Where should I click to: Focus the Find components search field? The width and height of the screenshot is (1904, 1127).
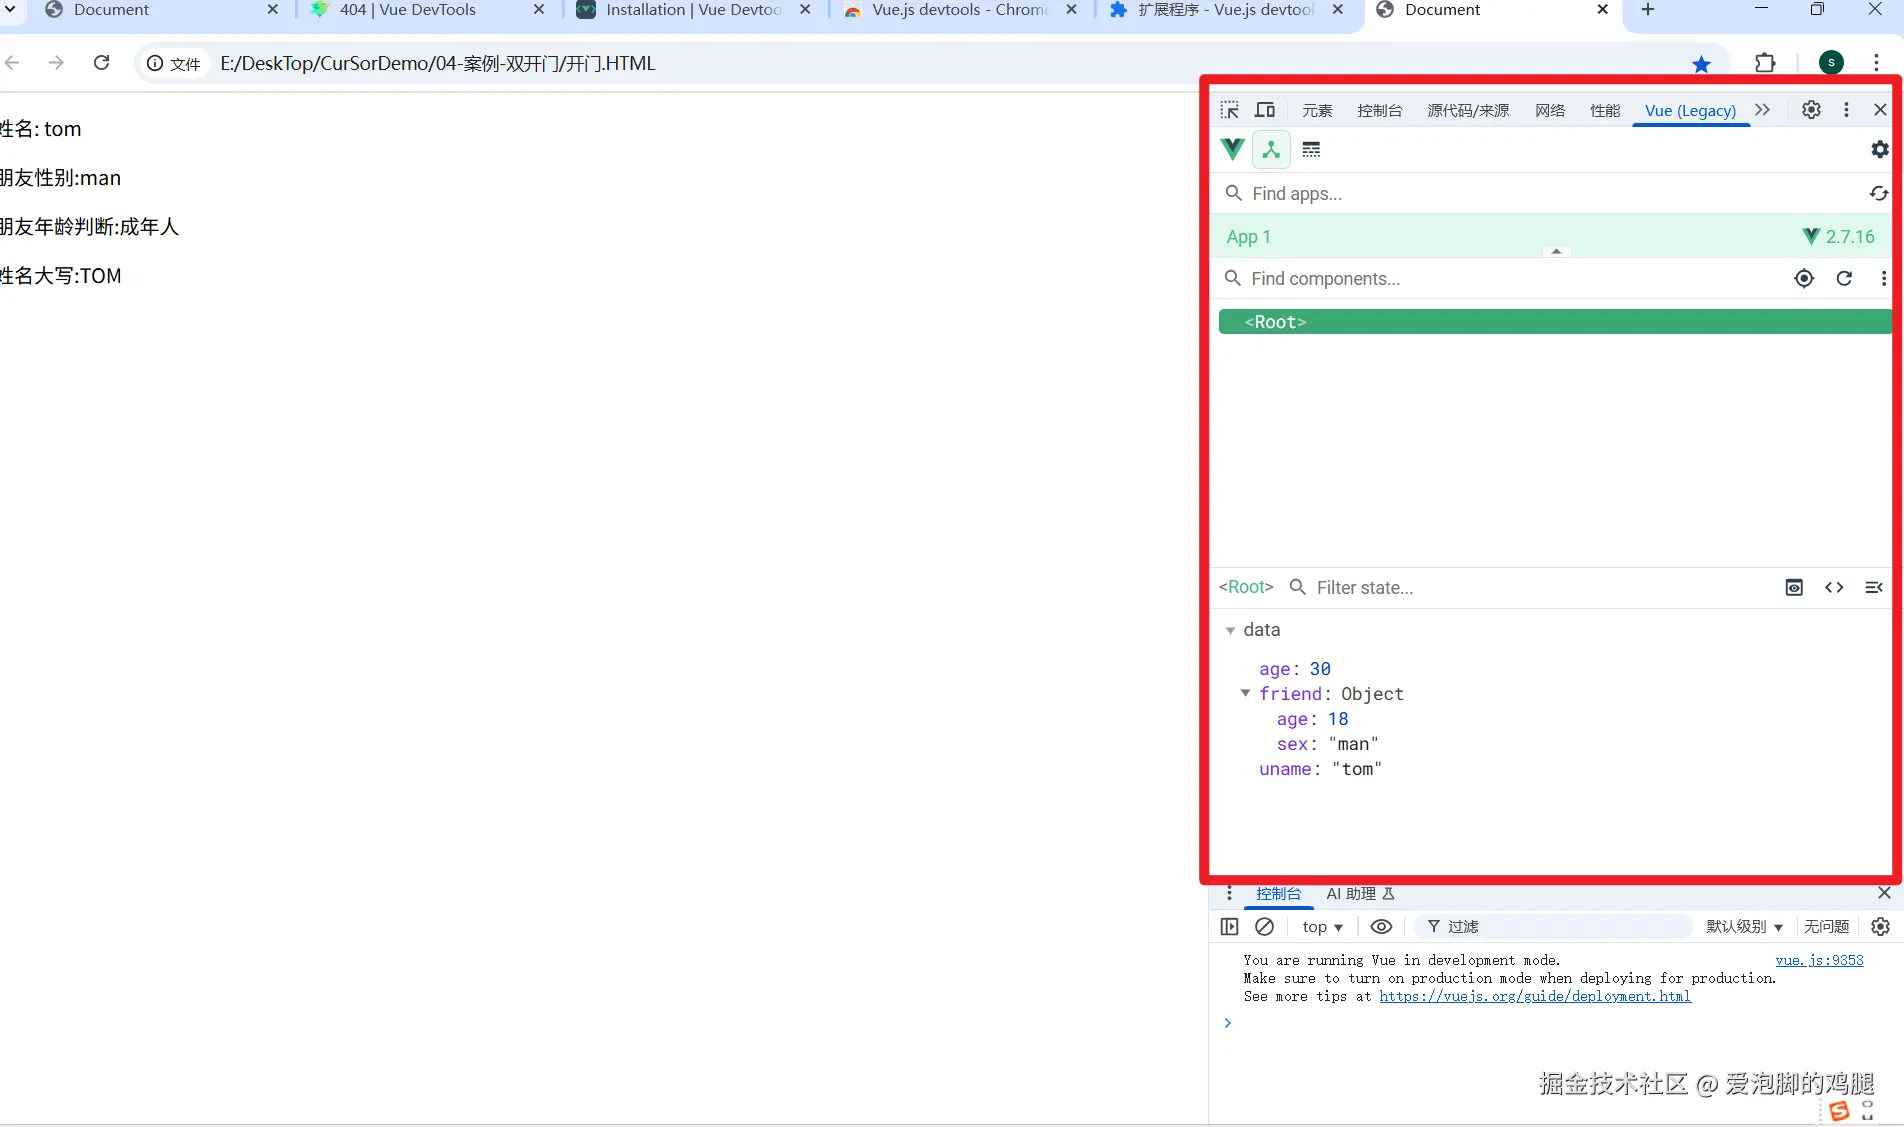click(1500, 279)
